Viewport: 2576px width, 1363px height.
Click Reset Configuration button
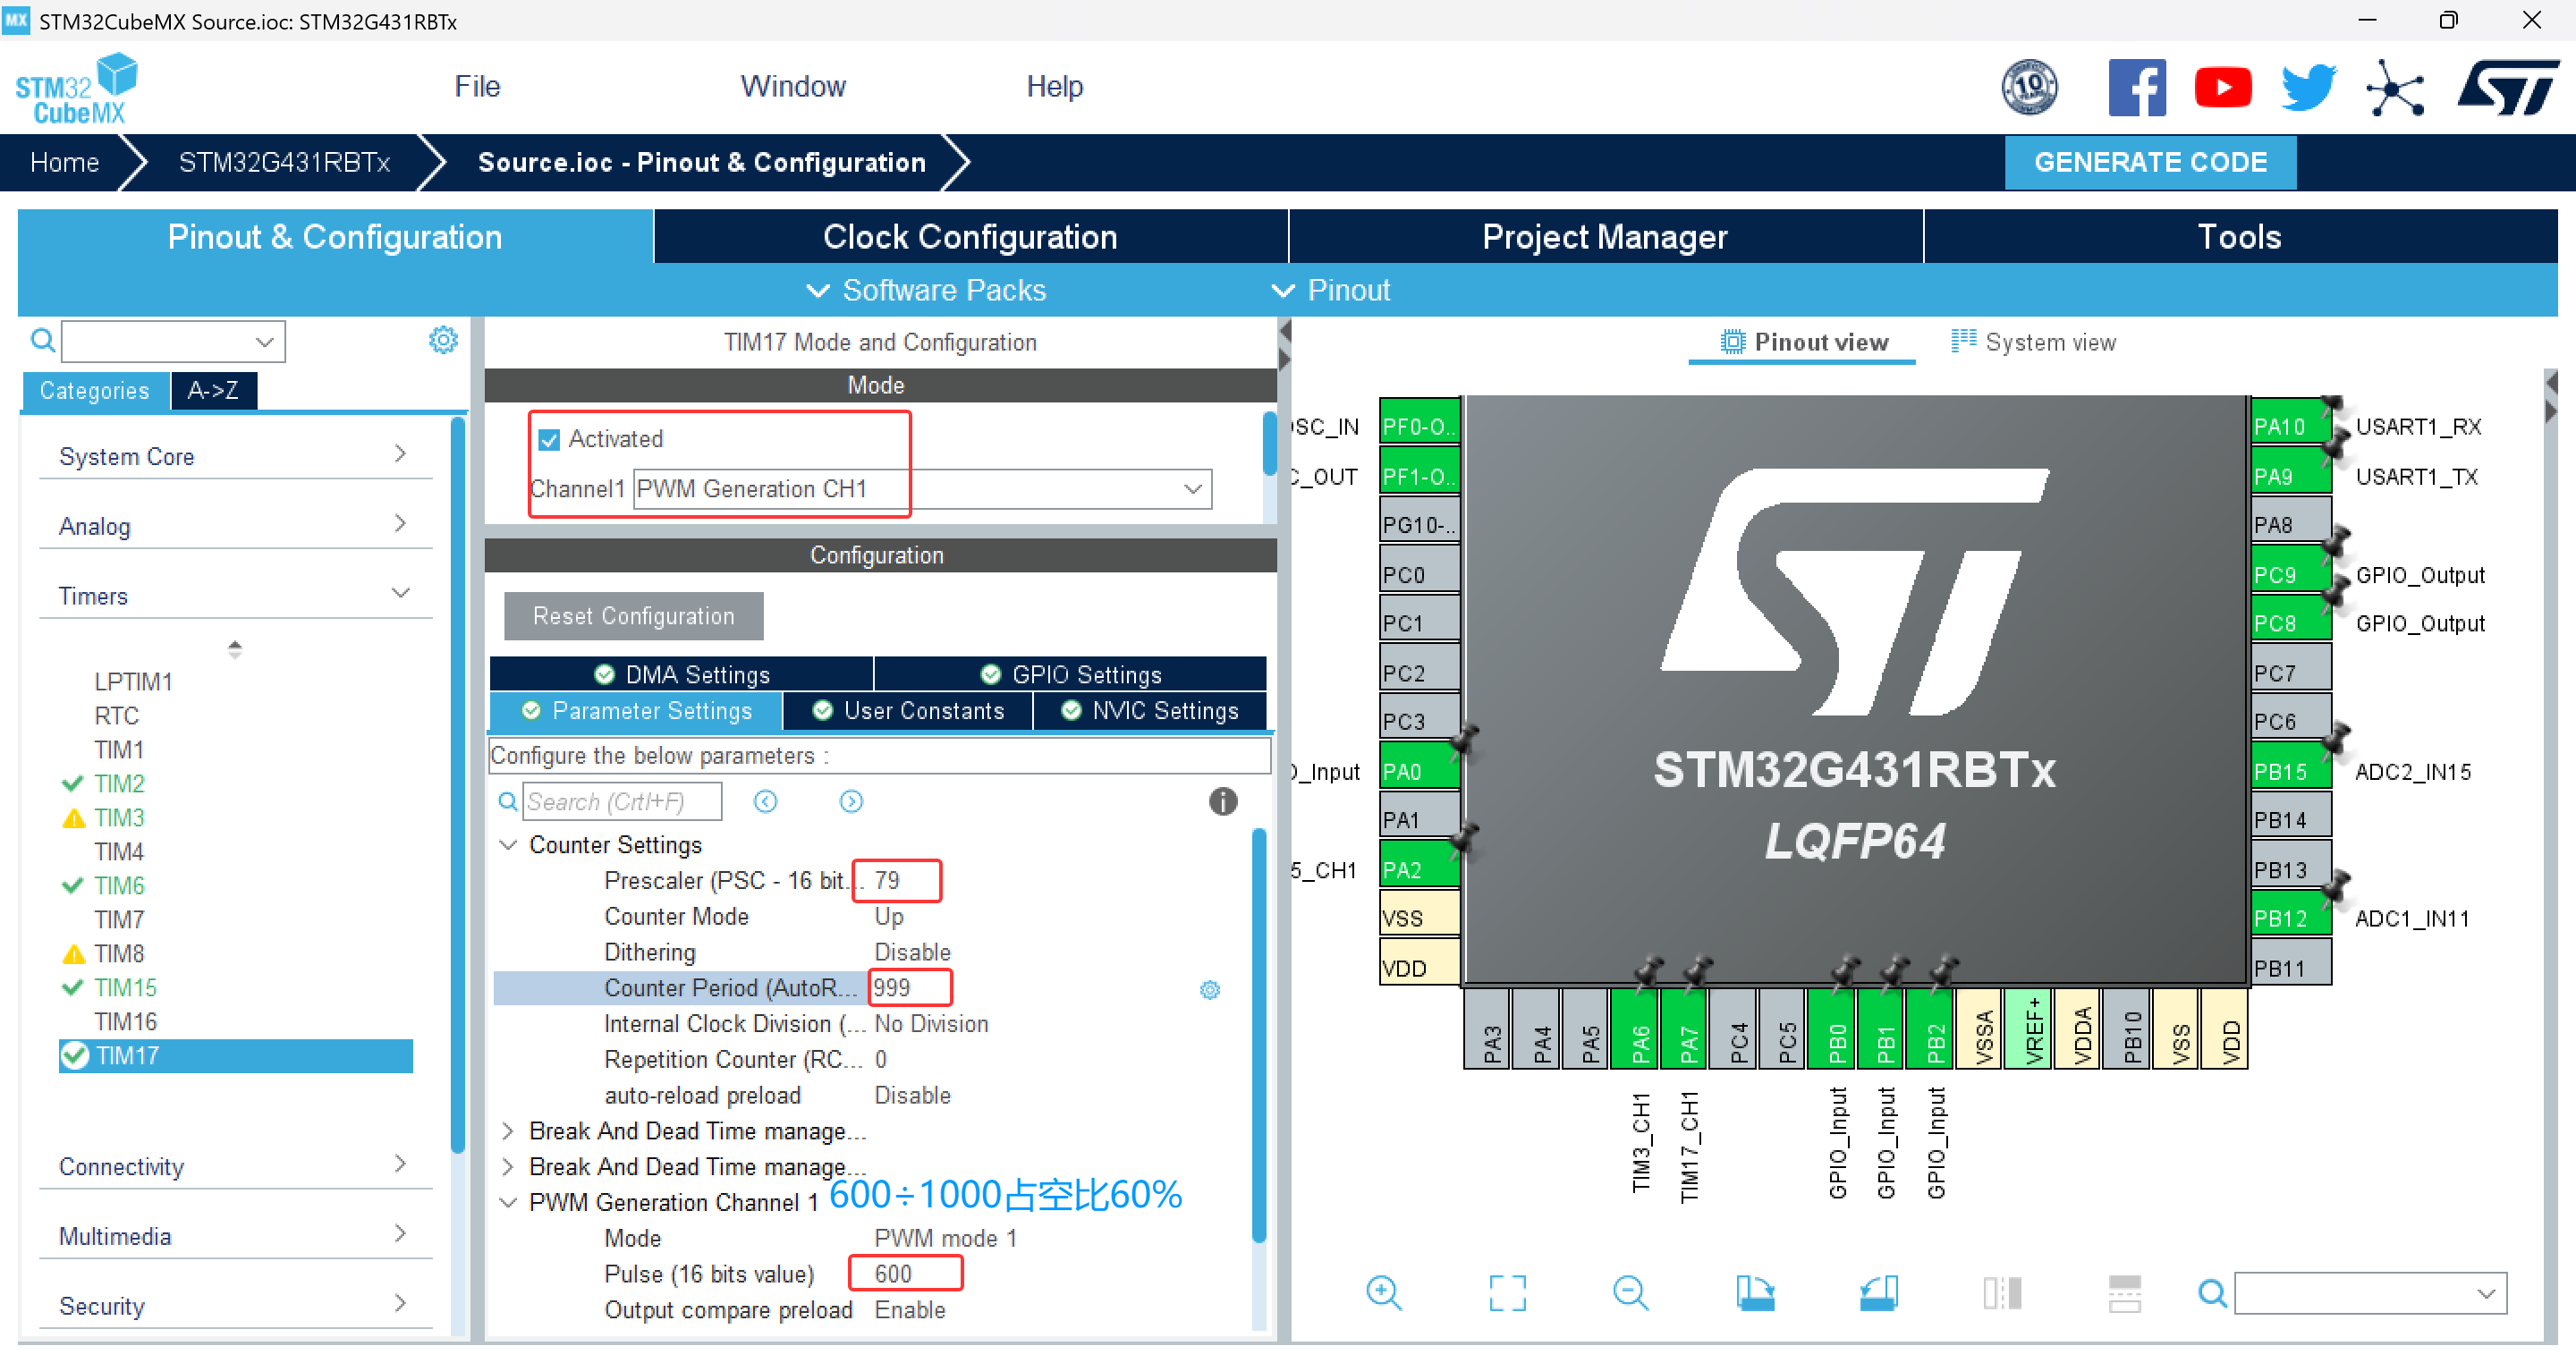(634, 616)
